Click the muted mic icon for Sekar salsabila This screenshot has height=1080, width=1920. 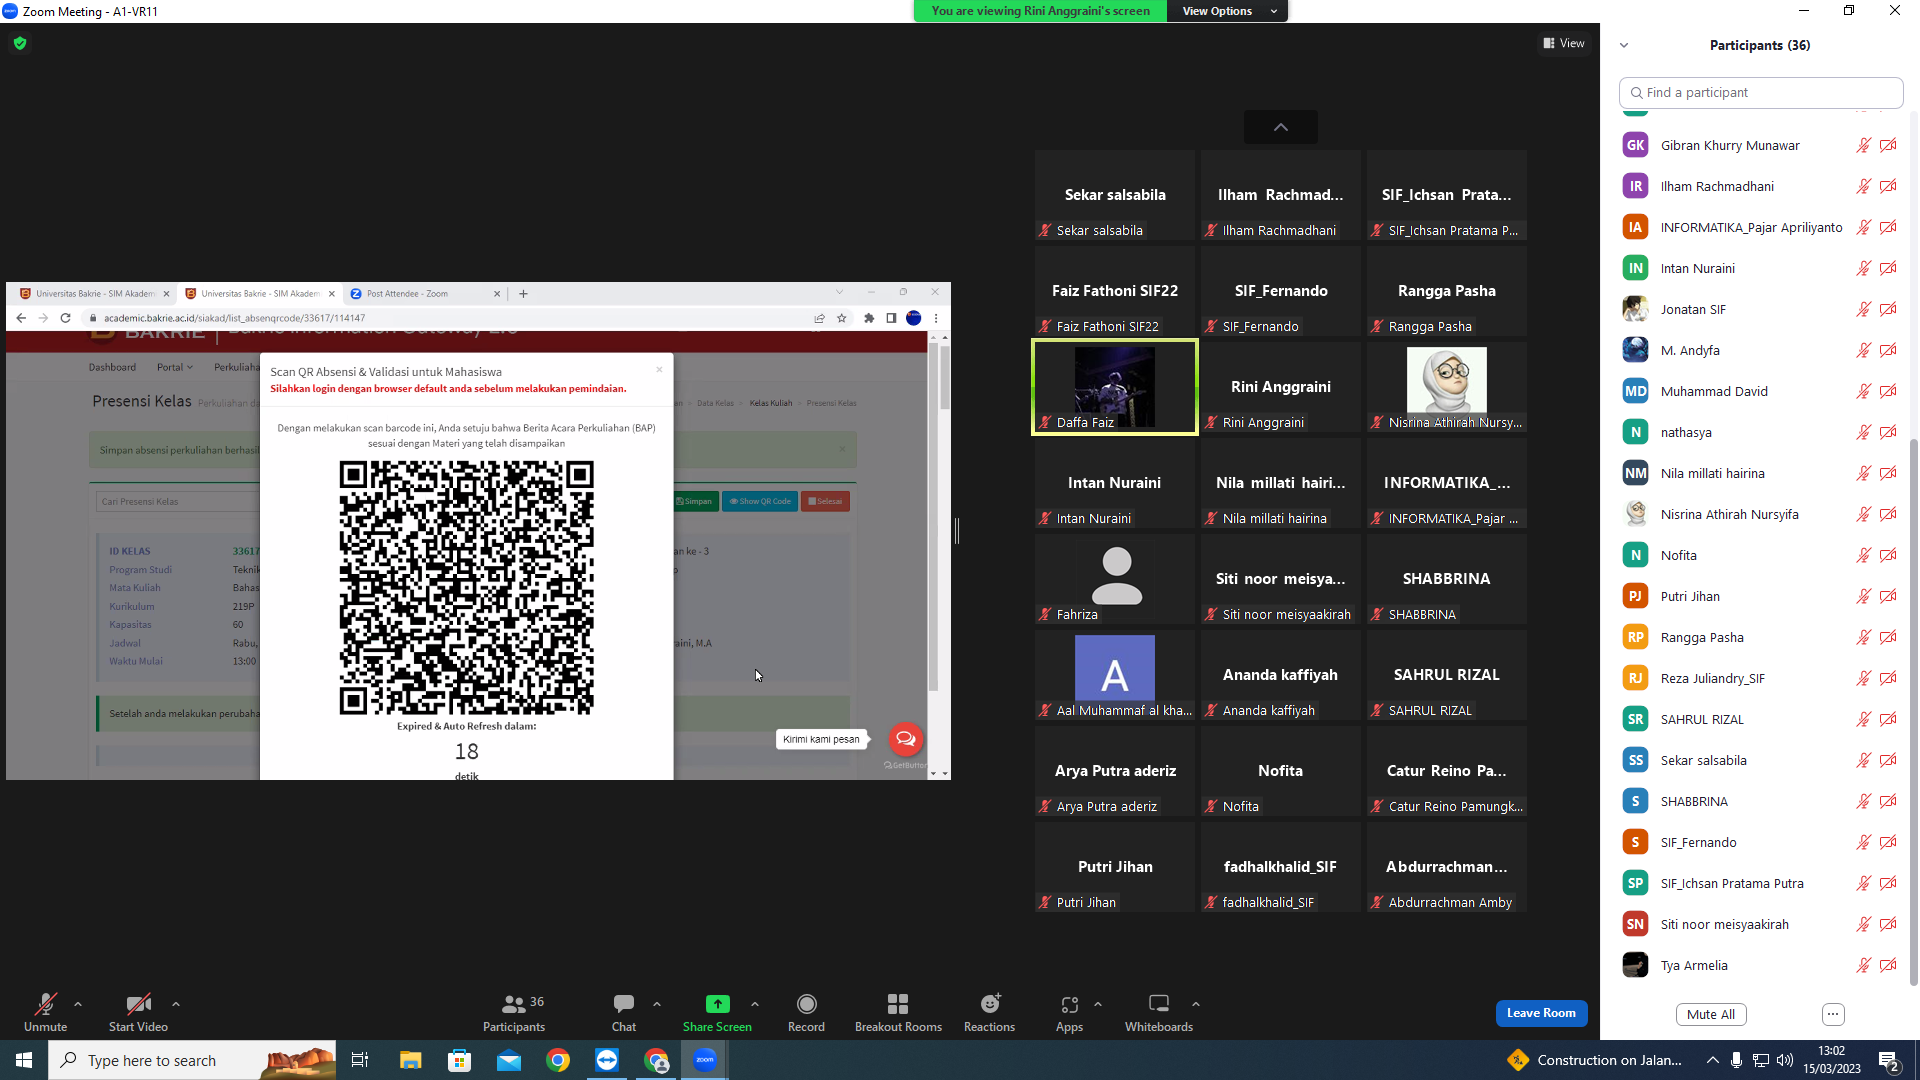[x=1863, y=760]
